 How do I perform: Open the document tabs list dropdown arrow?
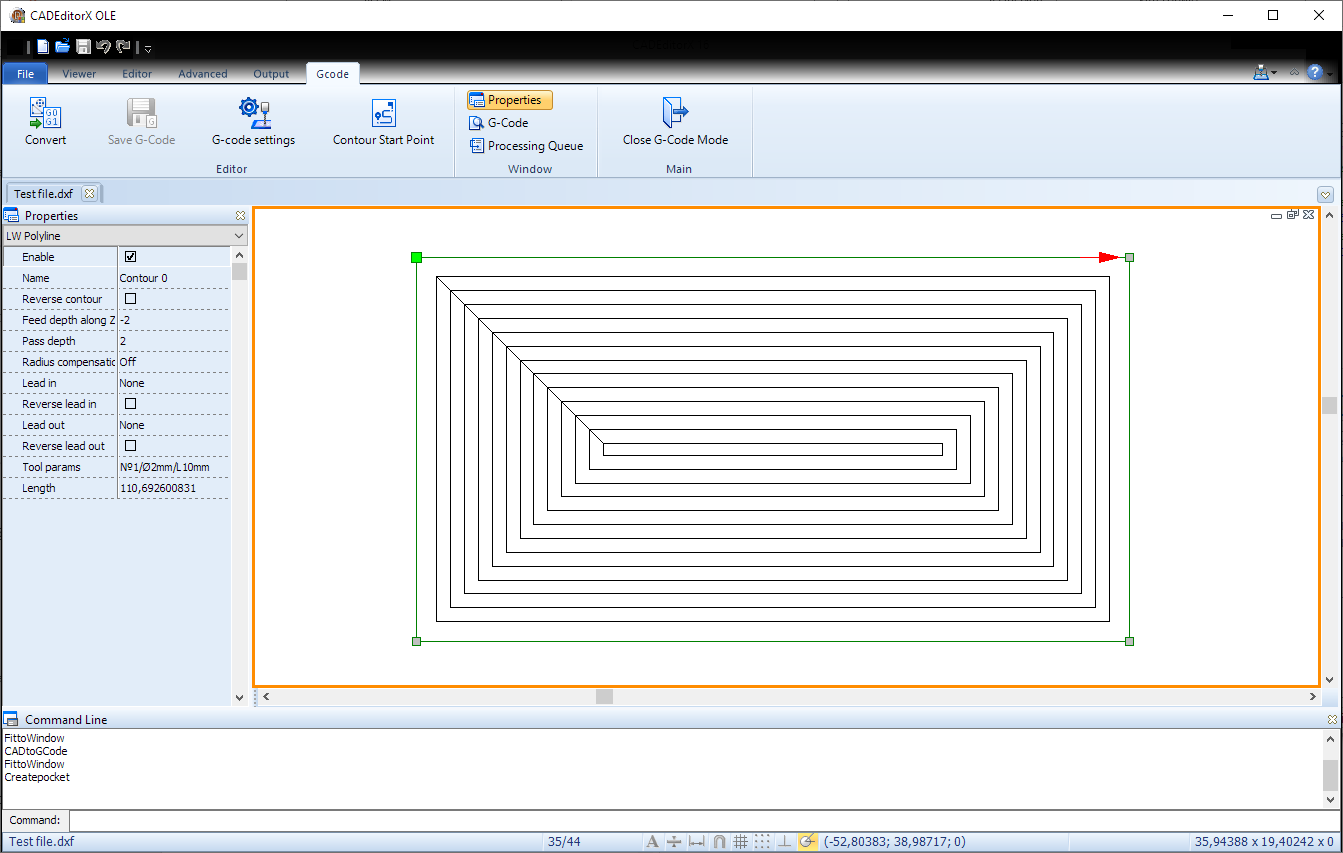(1325, 194)
